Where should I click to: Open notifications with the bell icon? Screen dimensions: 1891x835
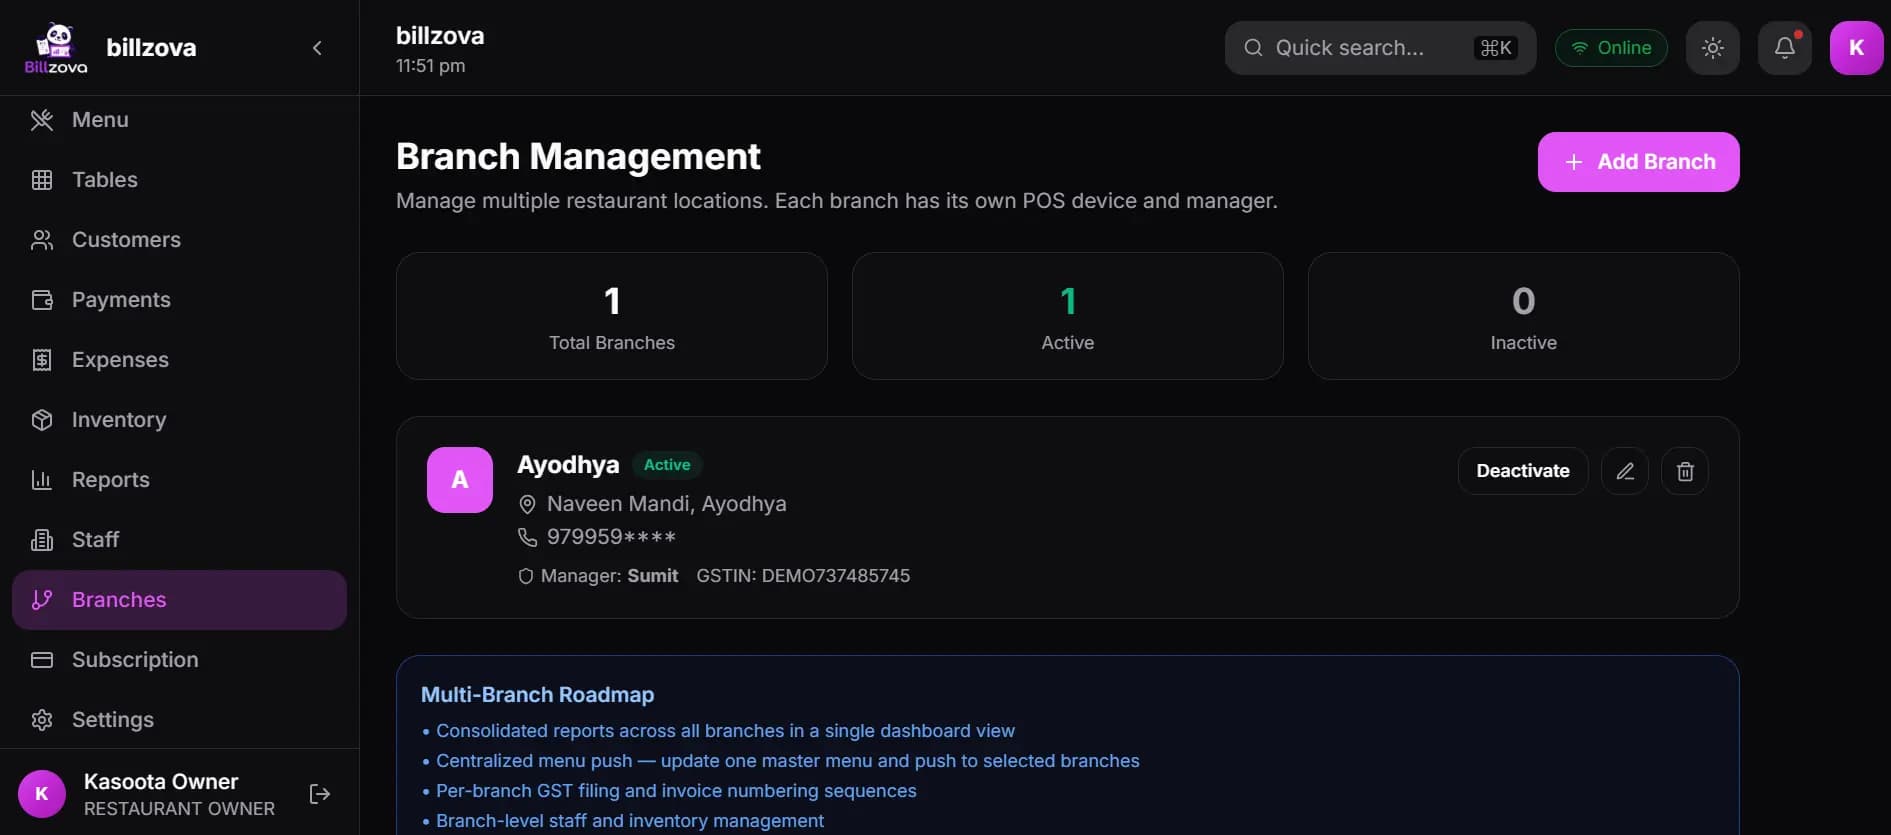coord(1785,48)
